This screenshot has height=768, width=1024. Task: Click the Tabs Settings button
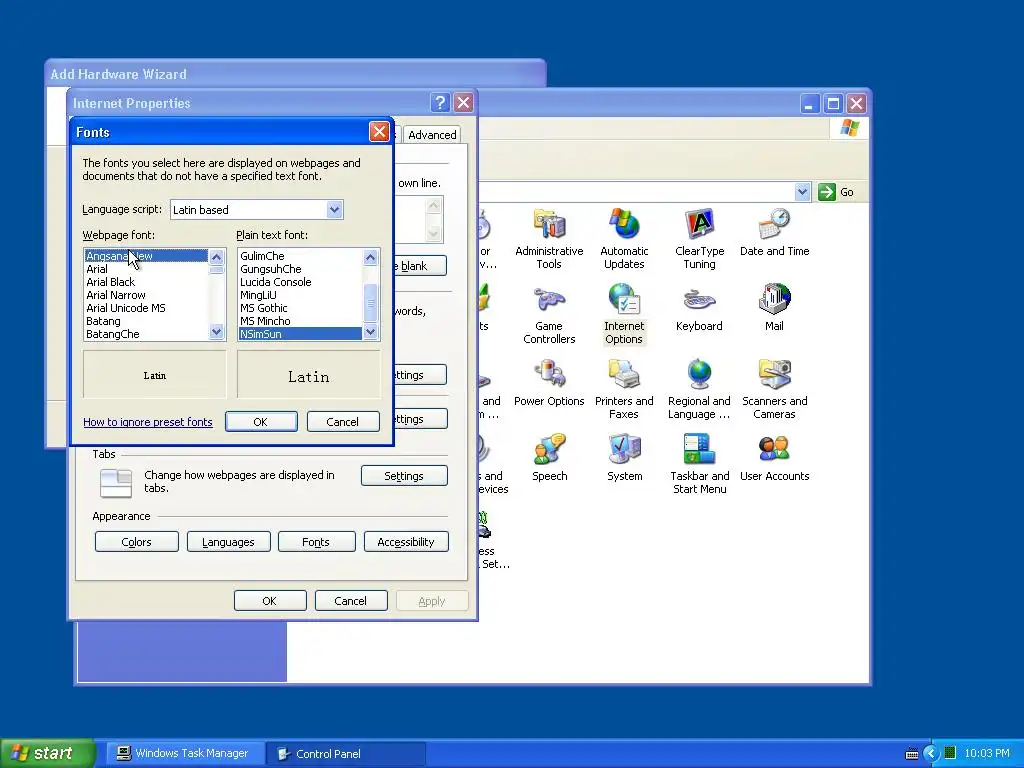(x=404, y=476)
